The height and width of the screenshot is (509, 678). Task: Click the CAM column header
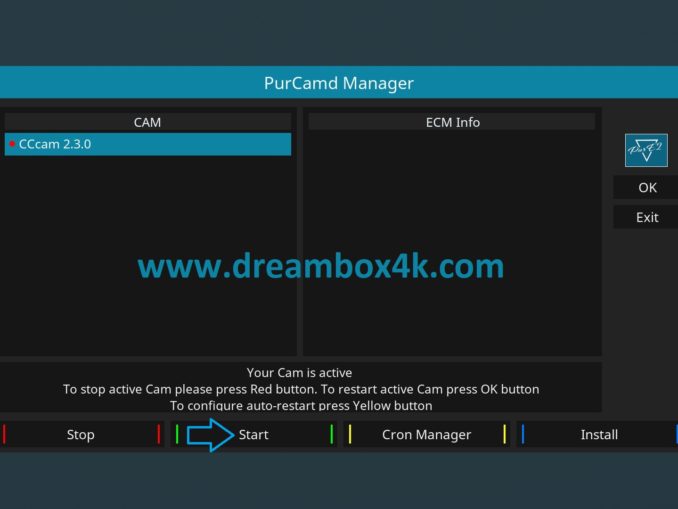148,122
